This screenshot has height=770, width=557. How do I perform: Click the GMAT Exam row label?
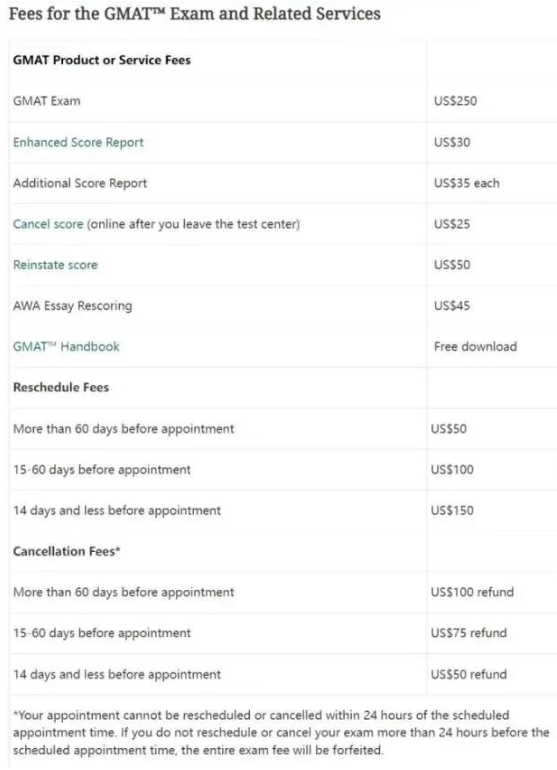pyautogui.click(x=47, y=101)
